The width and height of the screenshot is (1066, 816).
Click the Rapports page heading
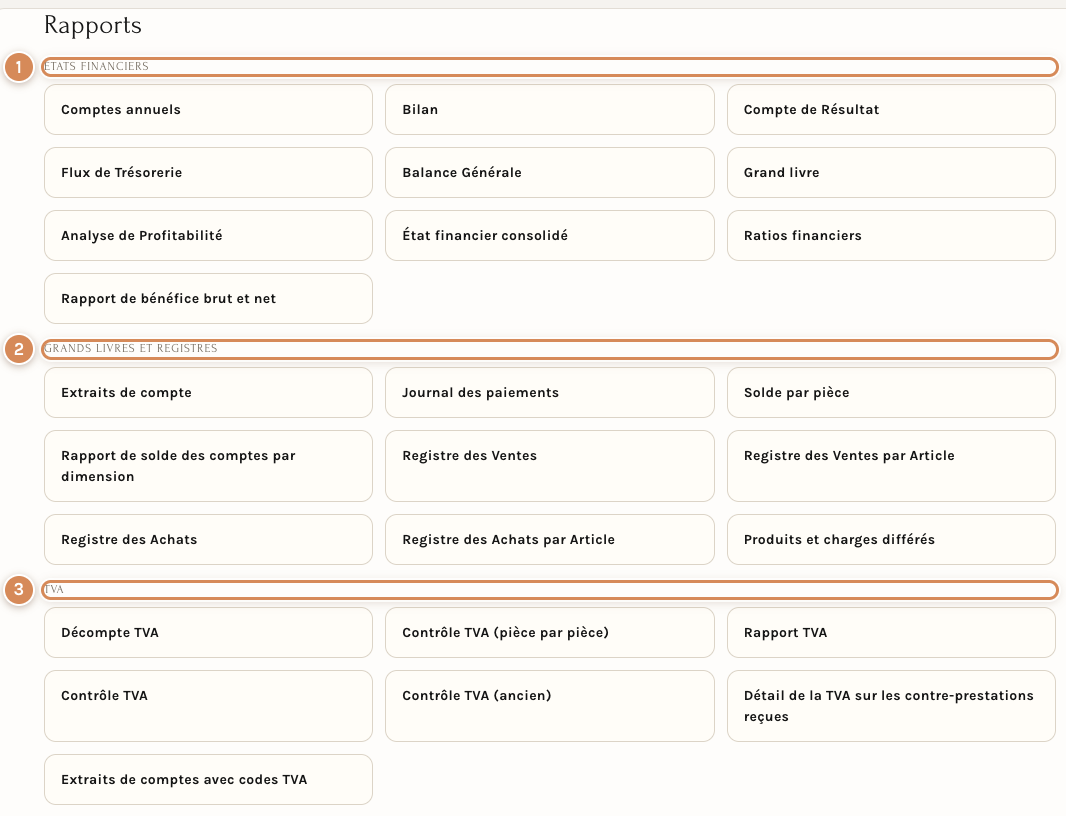(x=93, y=25)
